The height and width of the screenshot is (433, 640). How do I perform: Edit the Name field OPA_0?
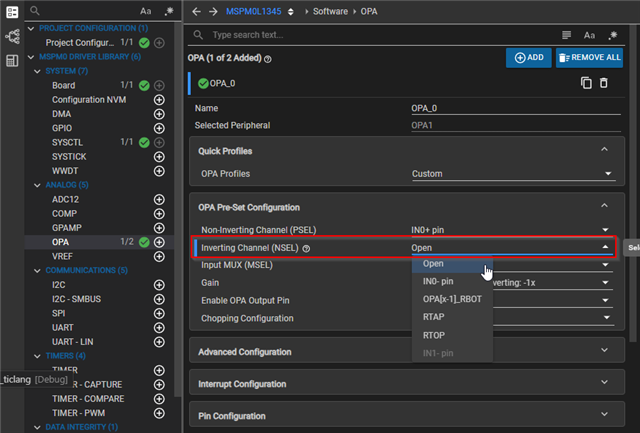[516, 109]
